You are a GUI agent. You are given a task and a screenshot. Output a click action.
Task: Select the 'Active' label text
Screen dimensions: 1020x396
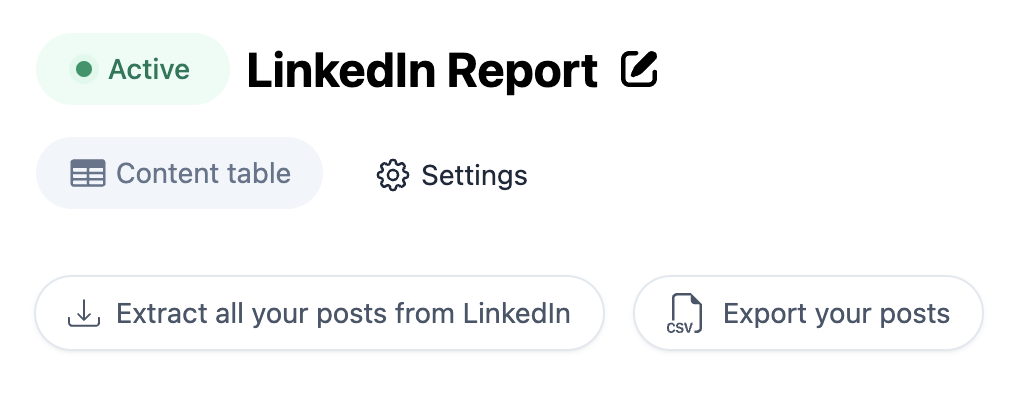coord(149,70)
